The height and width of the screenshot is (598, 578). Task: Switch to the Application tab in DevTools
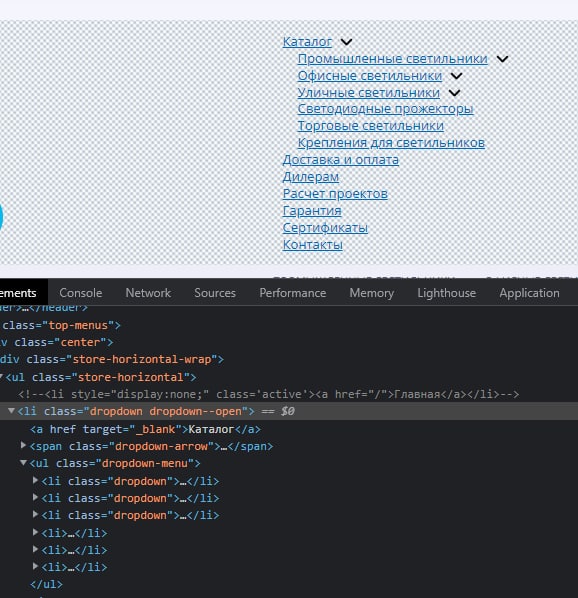[x=529, y=293]
